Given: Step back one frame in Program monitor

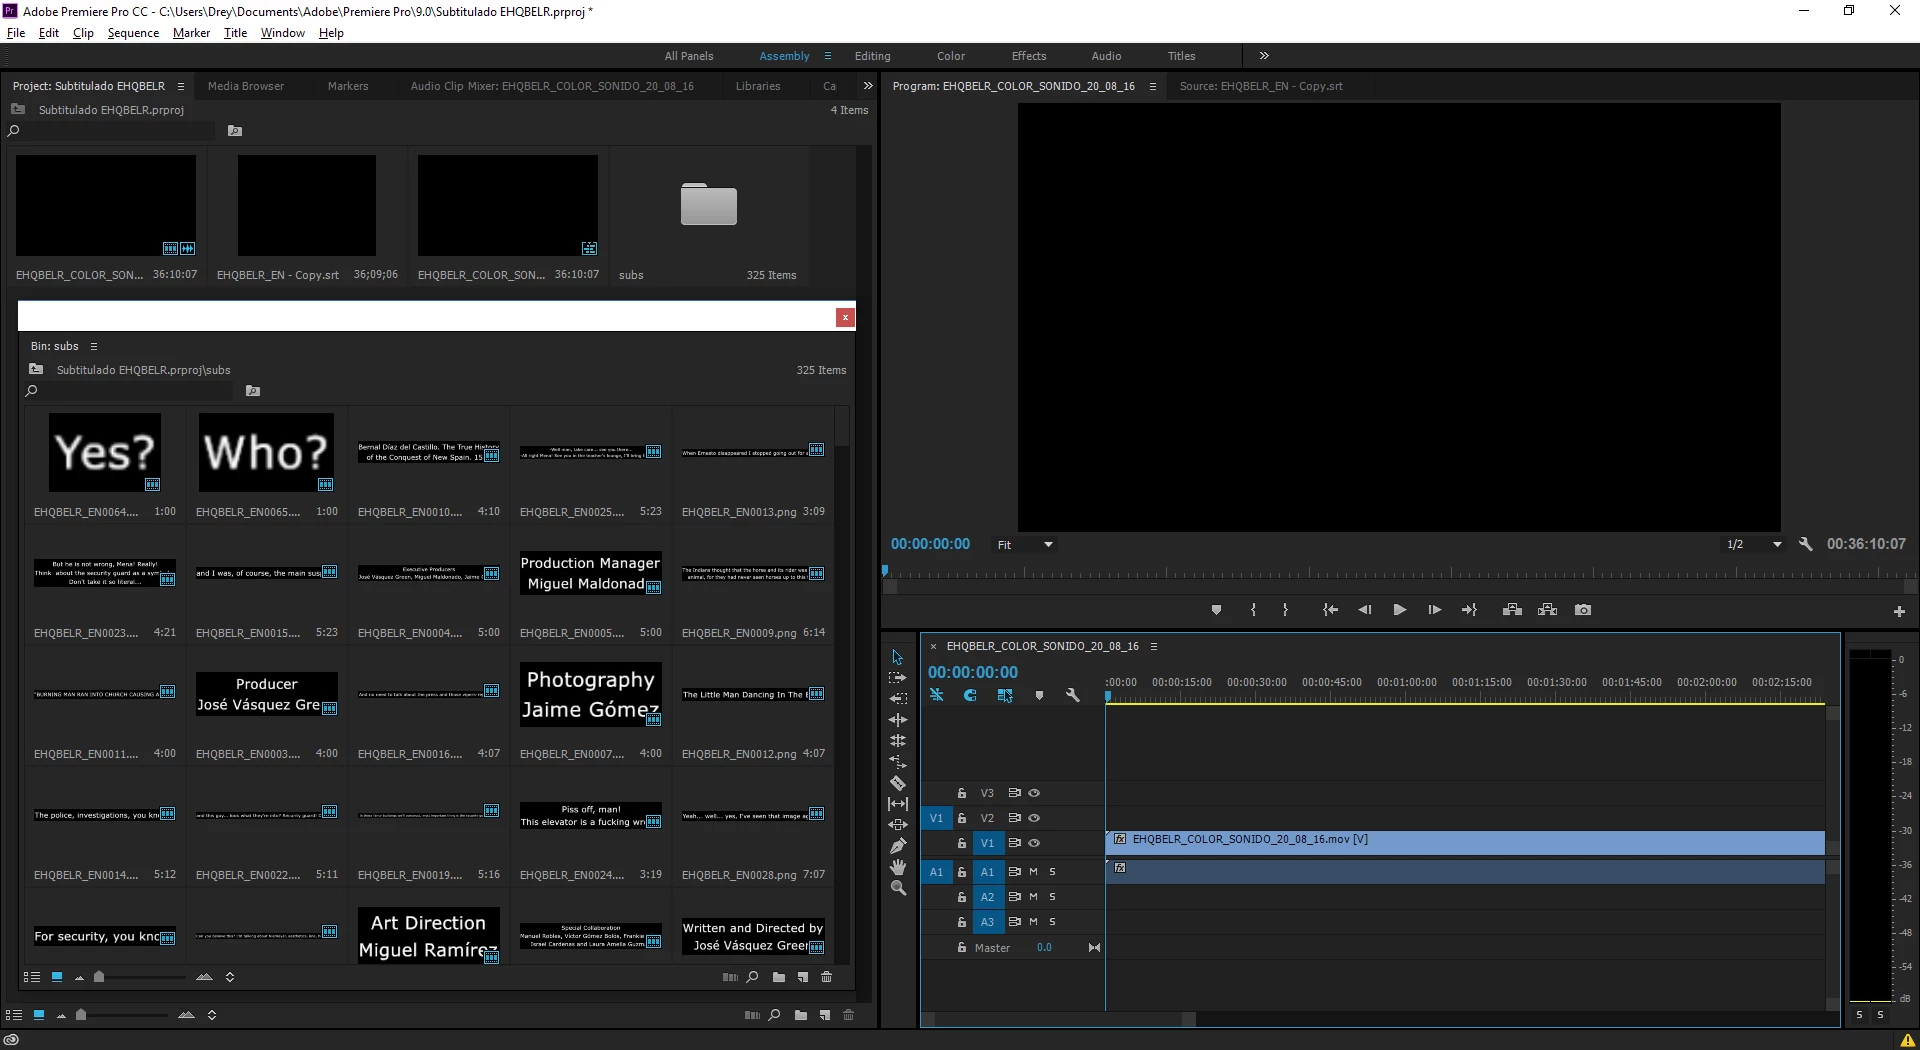Looking at the screenshot, I should pyautogui.click(x=1365, y=610).
